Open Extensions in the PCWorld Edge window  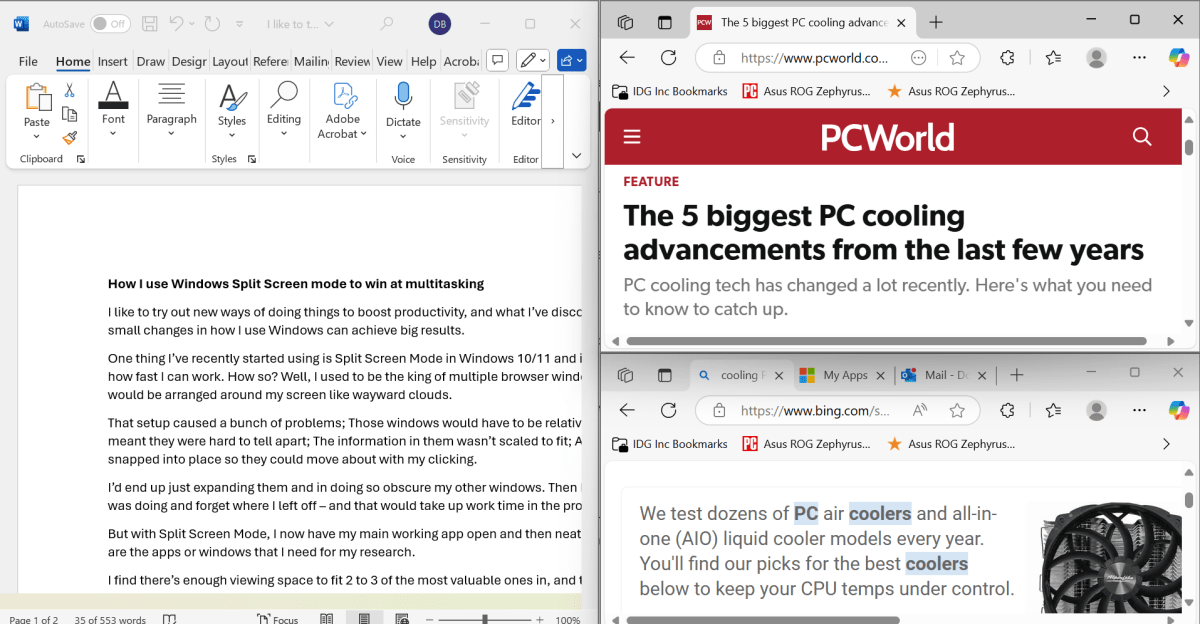(x=1008, y=58)
